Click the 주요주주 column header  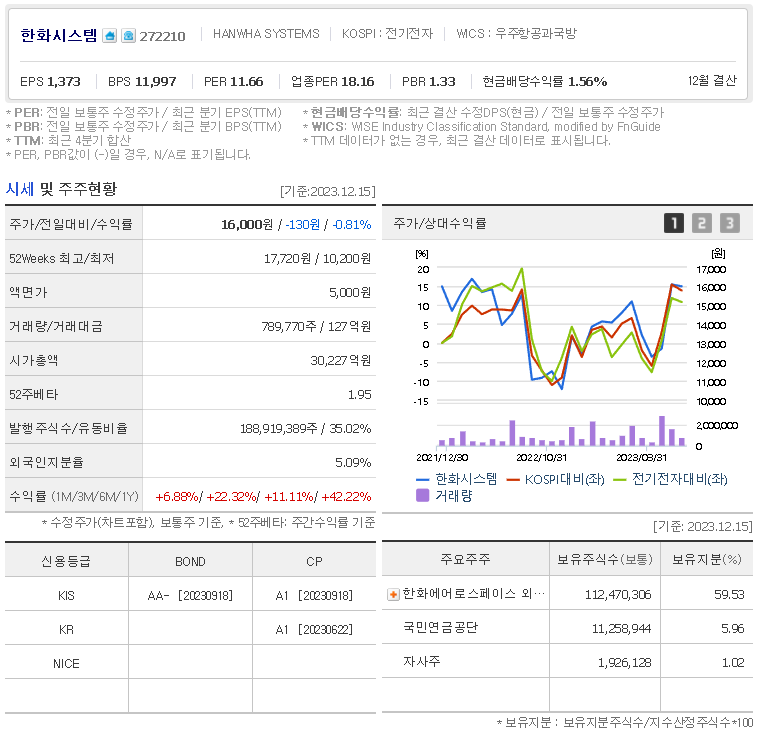465,559
